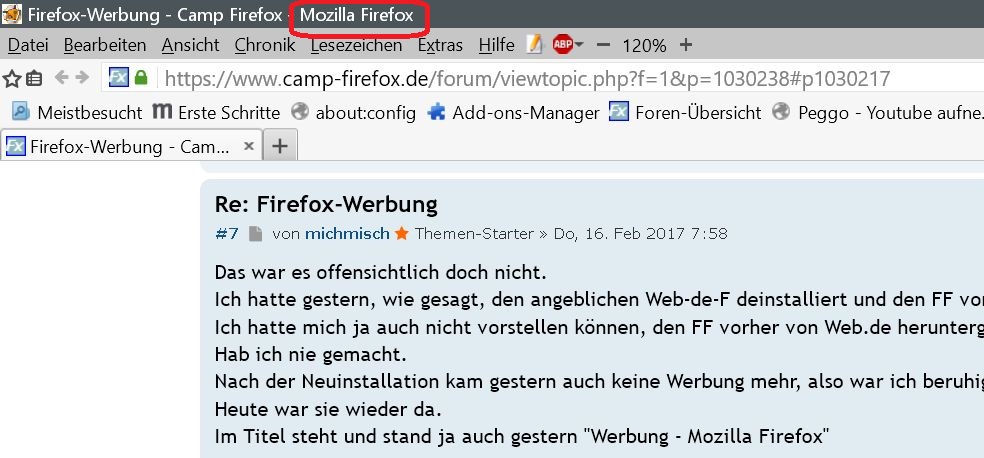Viewport: 984px width, 458px height.
Task: Go forward with the right arrow
Action: 82,77
